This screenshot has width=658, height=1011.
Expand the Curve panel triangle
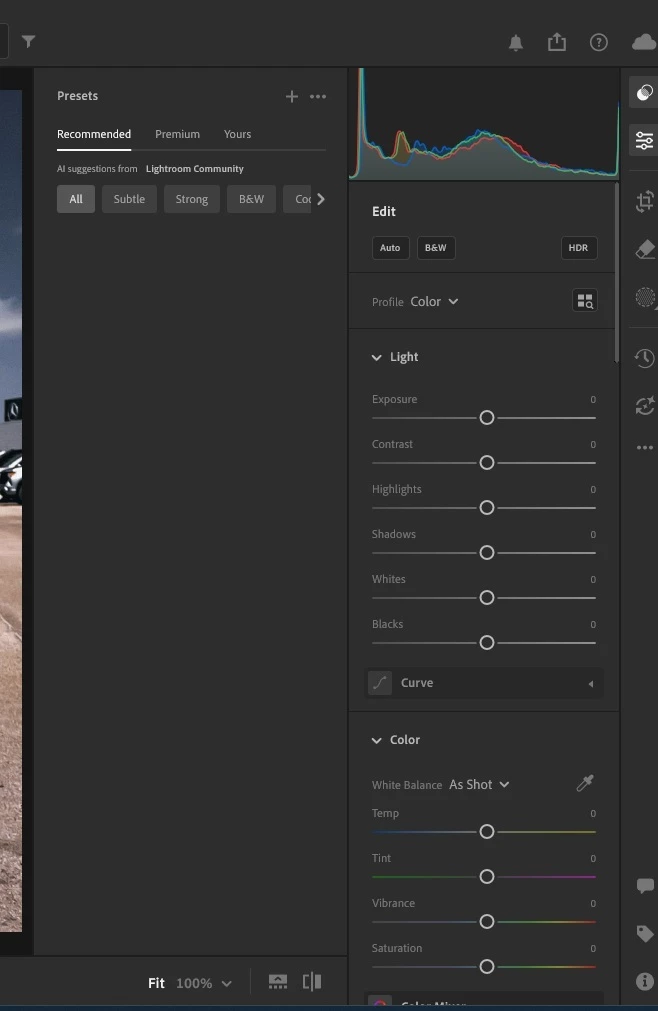point(591,683)
